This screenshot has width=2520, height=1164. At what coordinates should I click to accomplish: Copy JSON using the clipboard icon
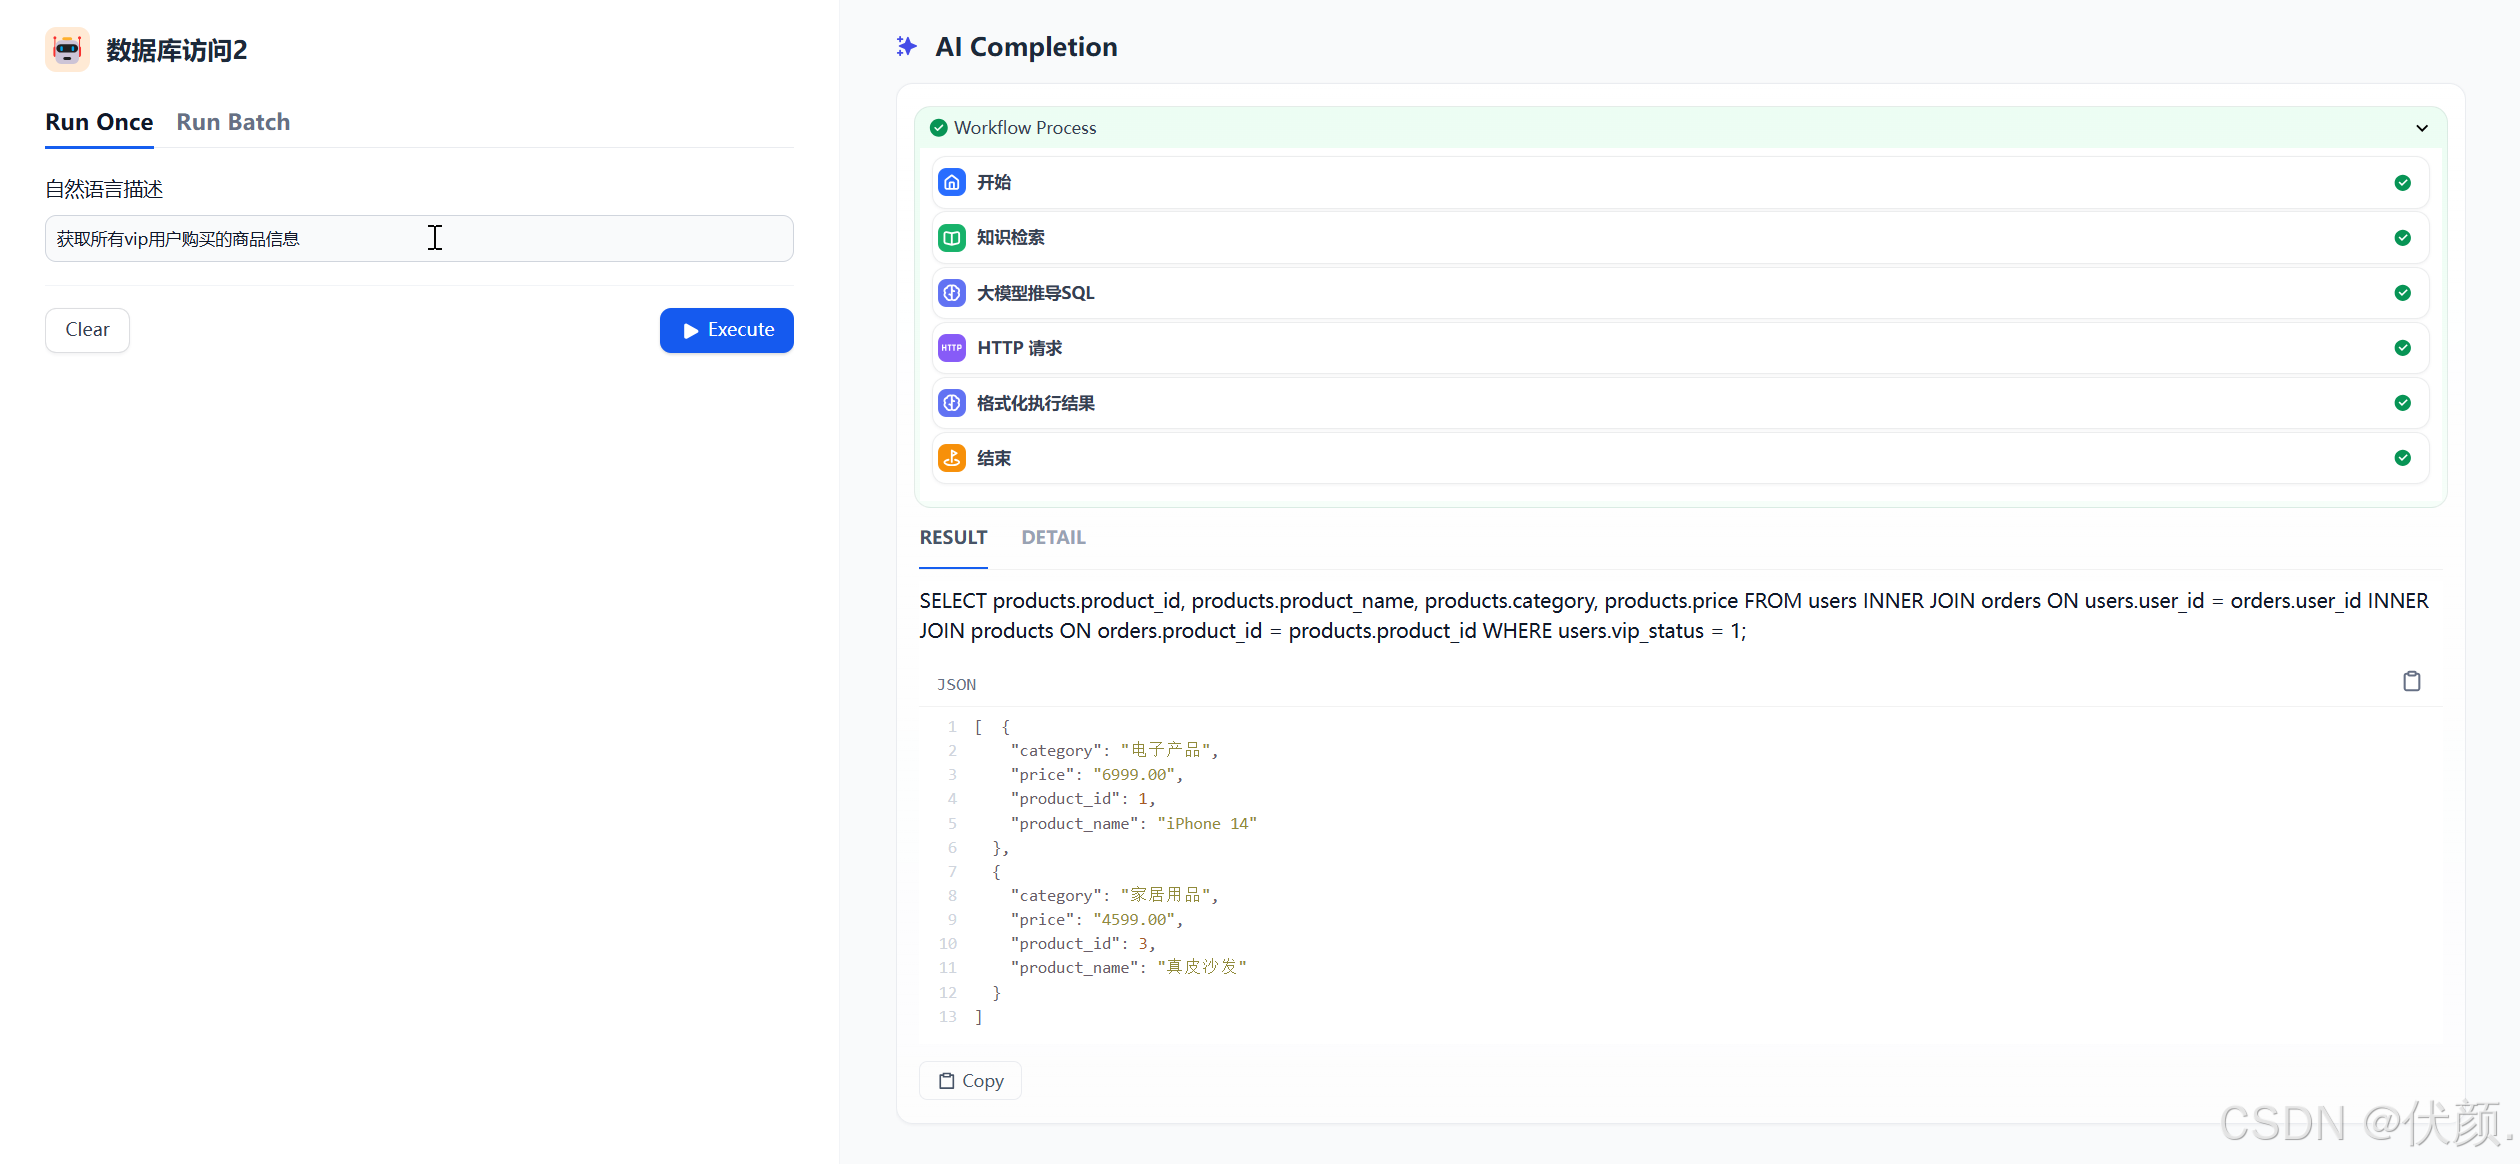2411,682
